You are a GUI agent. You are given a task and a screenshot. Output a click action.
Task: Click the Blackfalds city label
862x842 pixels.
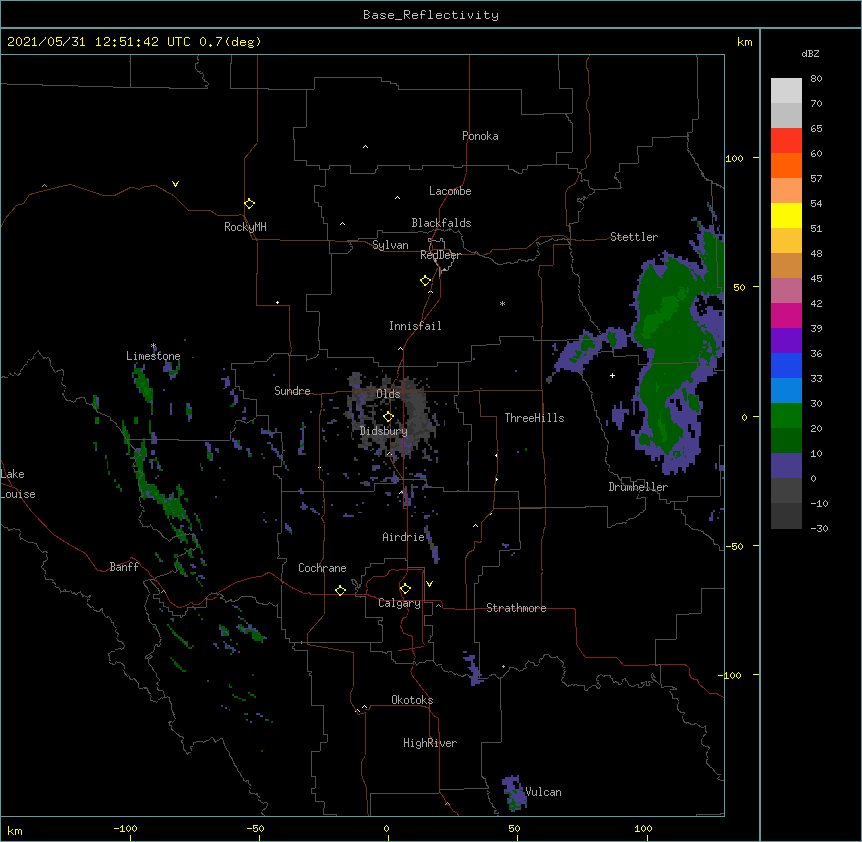[x=441, y=223]
